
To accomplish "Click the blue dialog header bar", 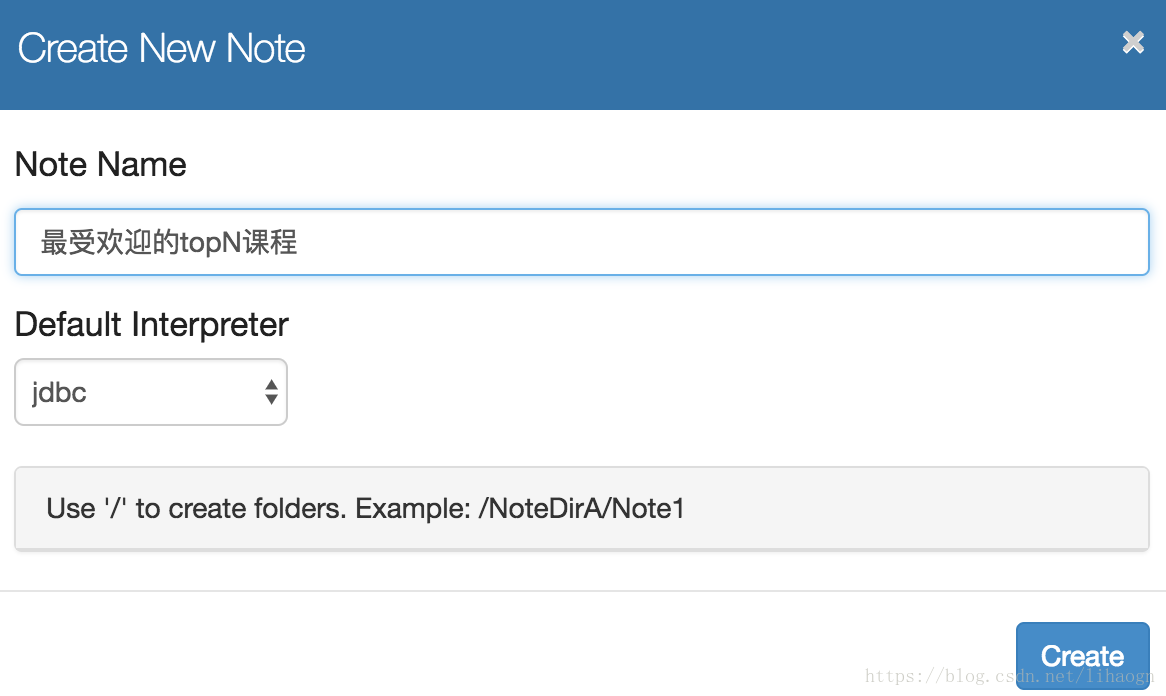I will click(x=583, y=55).
